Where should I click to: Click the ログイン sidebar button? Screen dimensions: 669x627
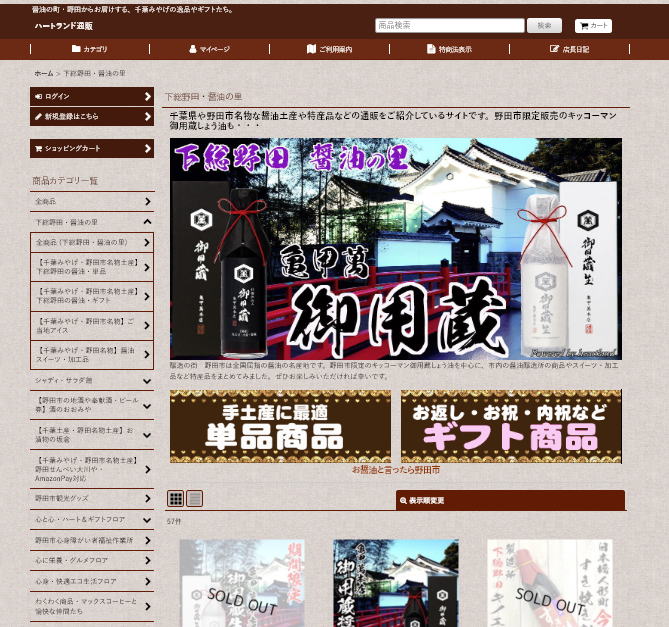(x=92, y=96)
